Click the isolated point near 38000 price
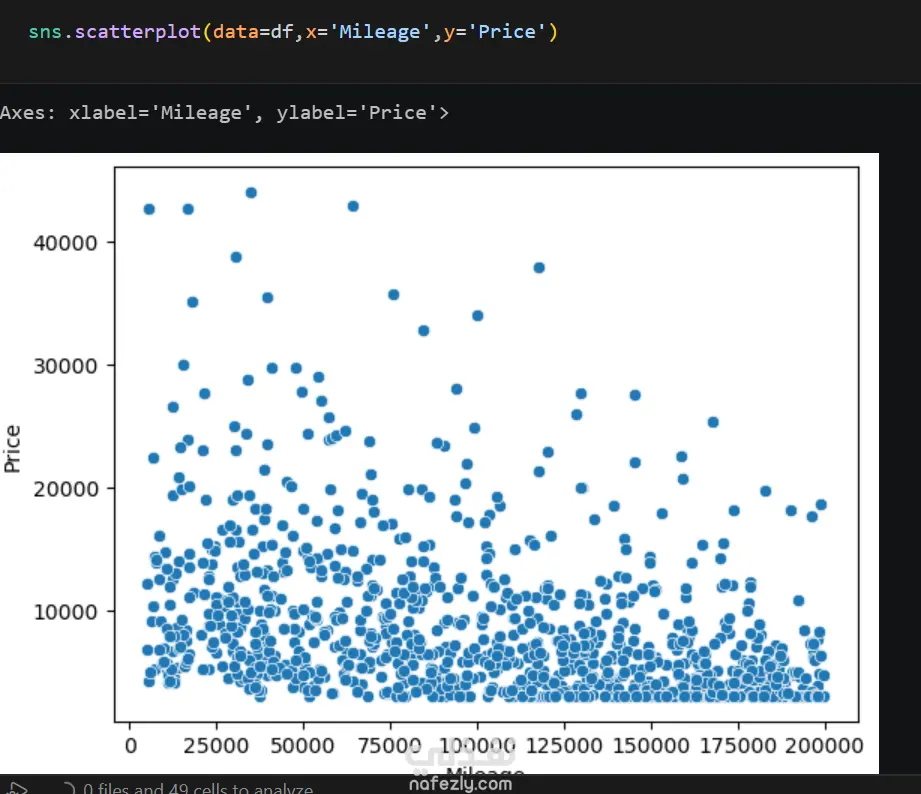Viewport: 921px width, 794px height. point(539,268)
